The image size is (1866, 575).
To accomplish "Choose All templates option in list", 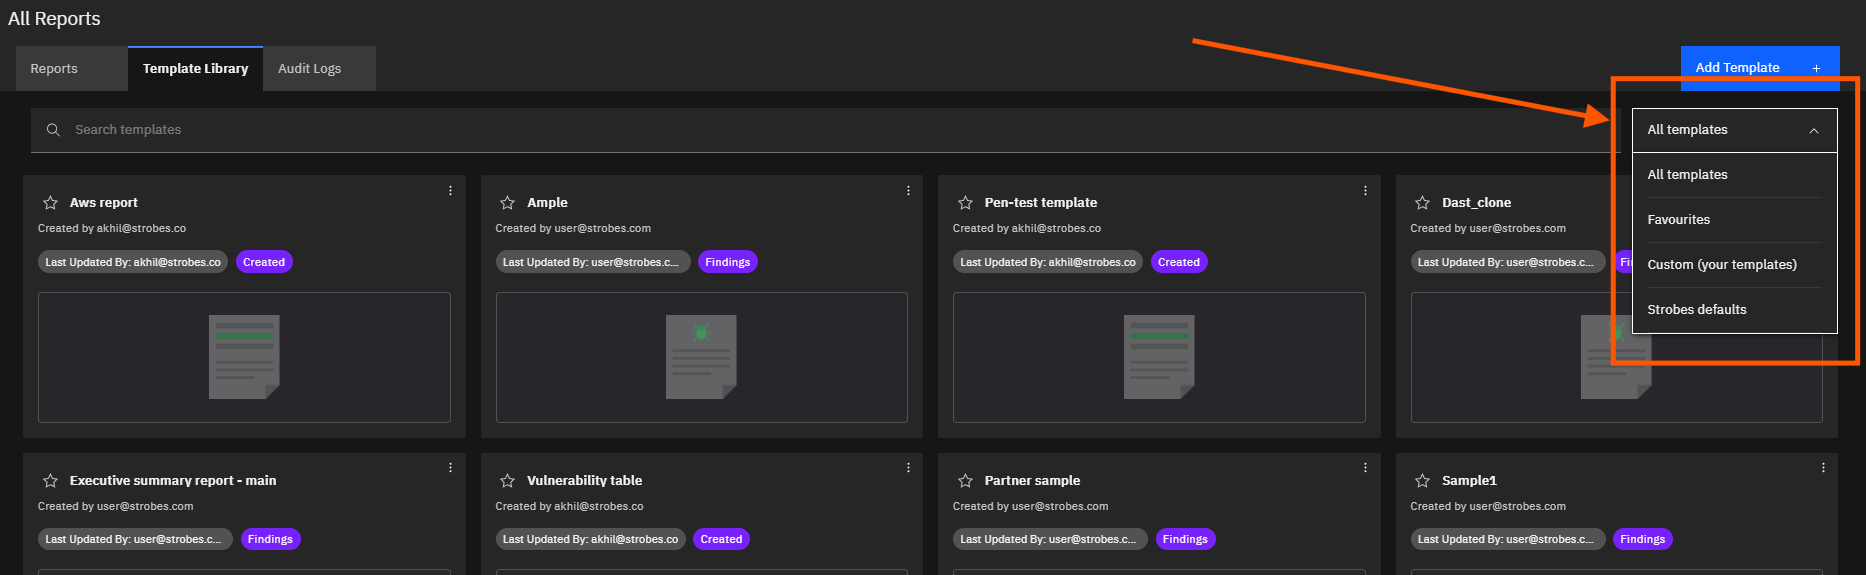I will point(1734,175).
